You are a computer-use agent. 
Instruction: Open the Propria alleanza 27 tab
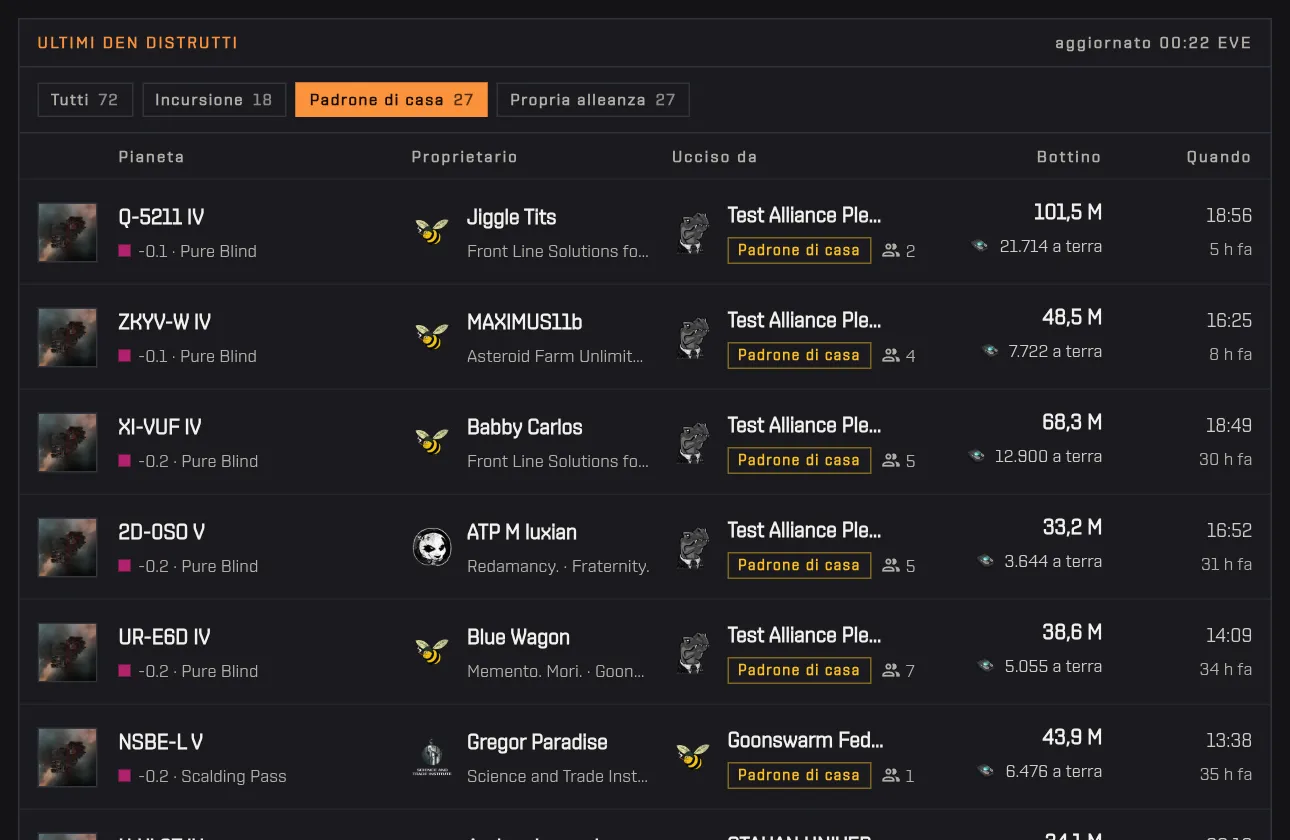pos(593,100)
